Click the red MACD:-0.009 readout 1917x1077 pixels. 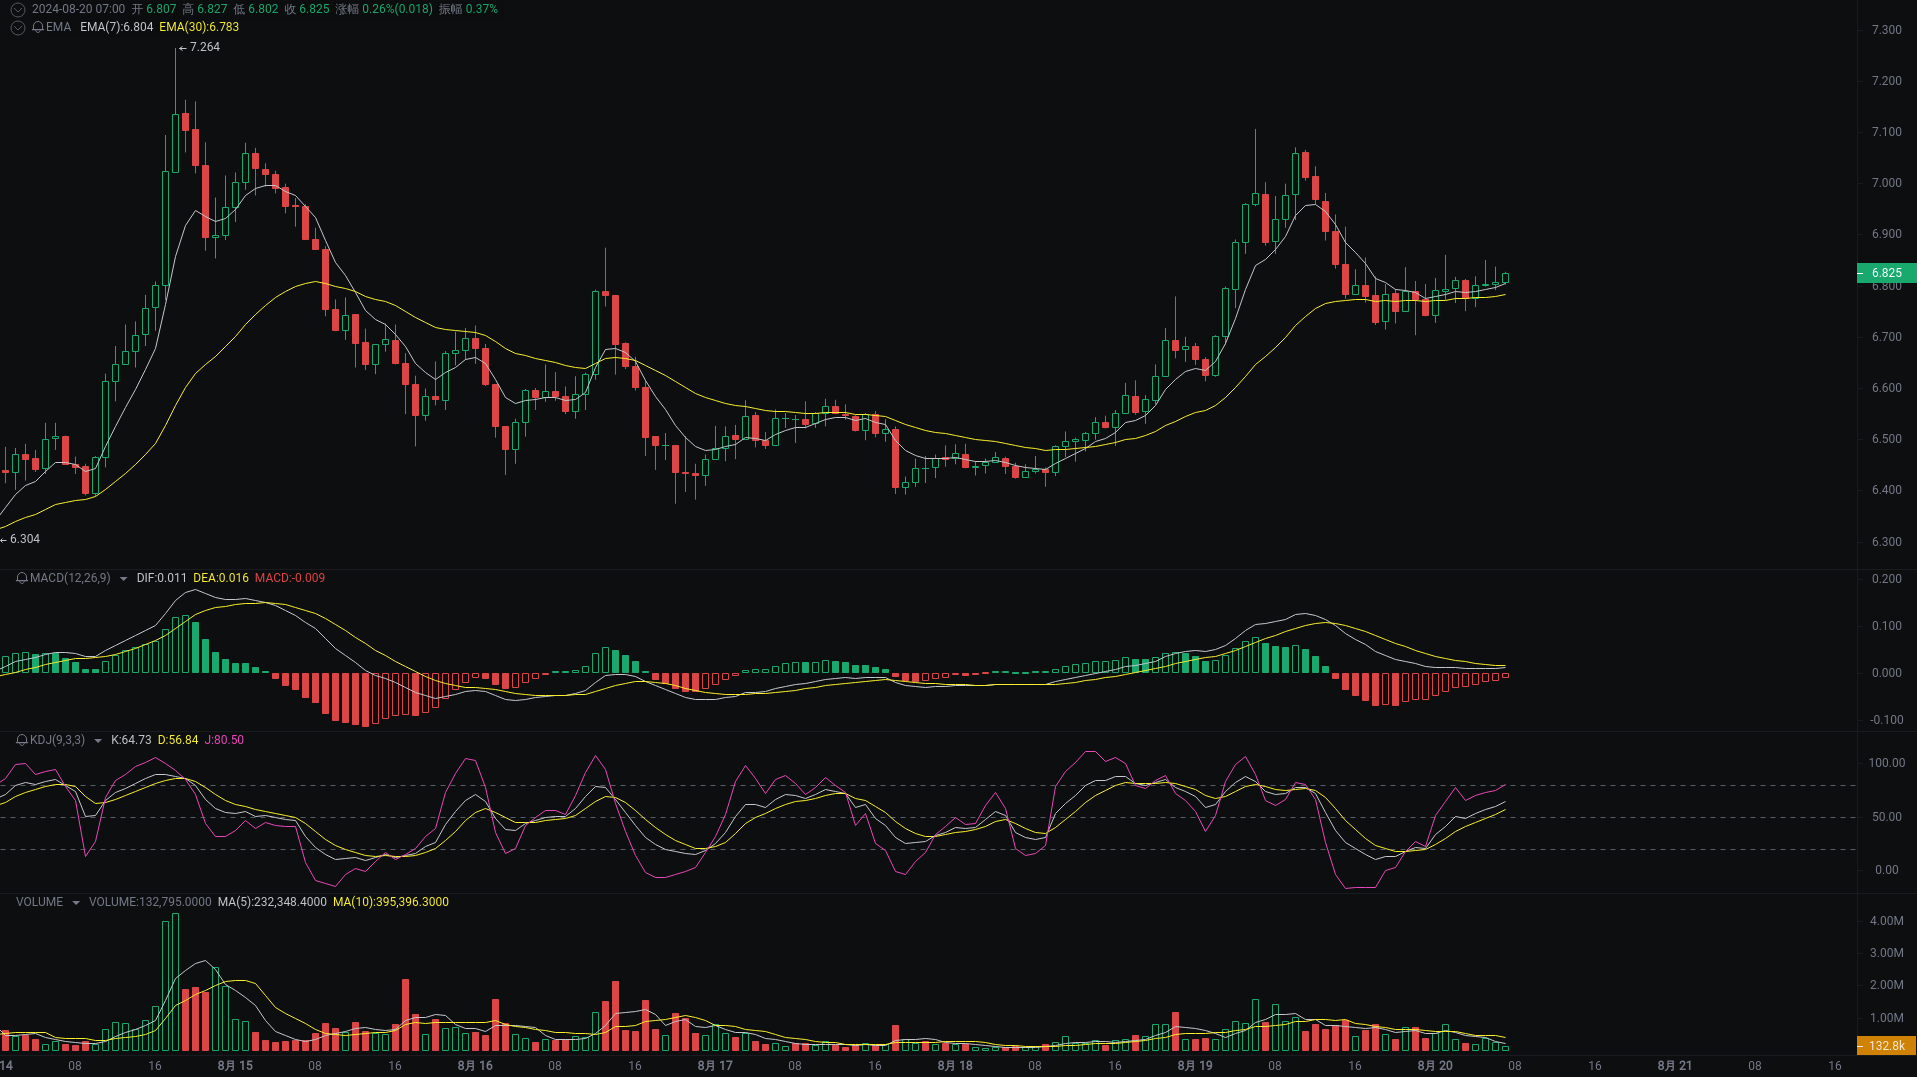[290, 578]
